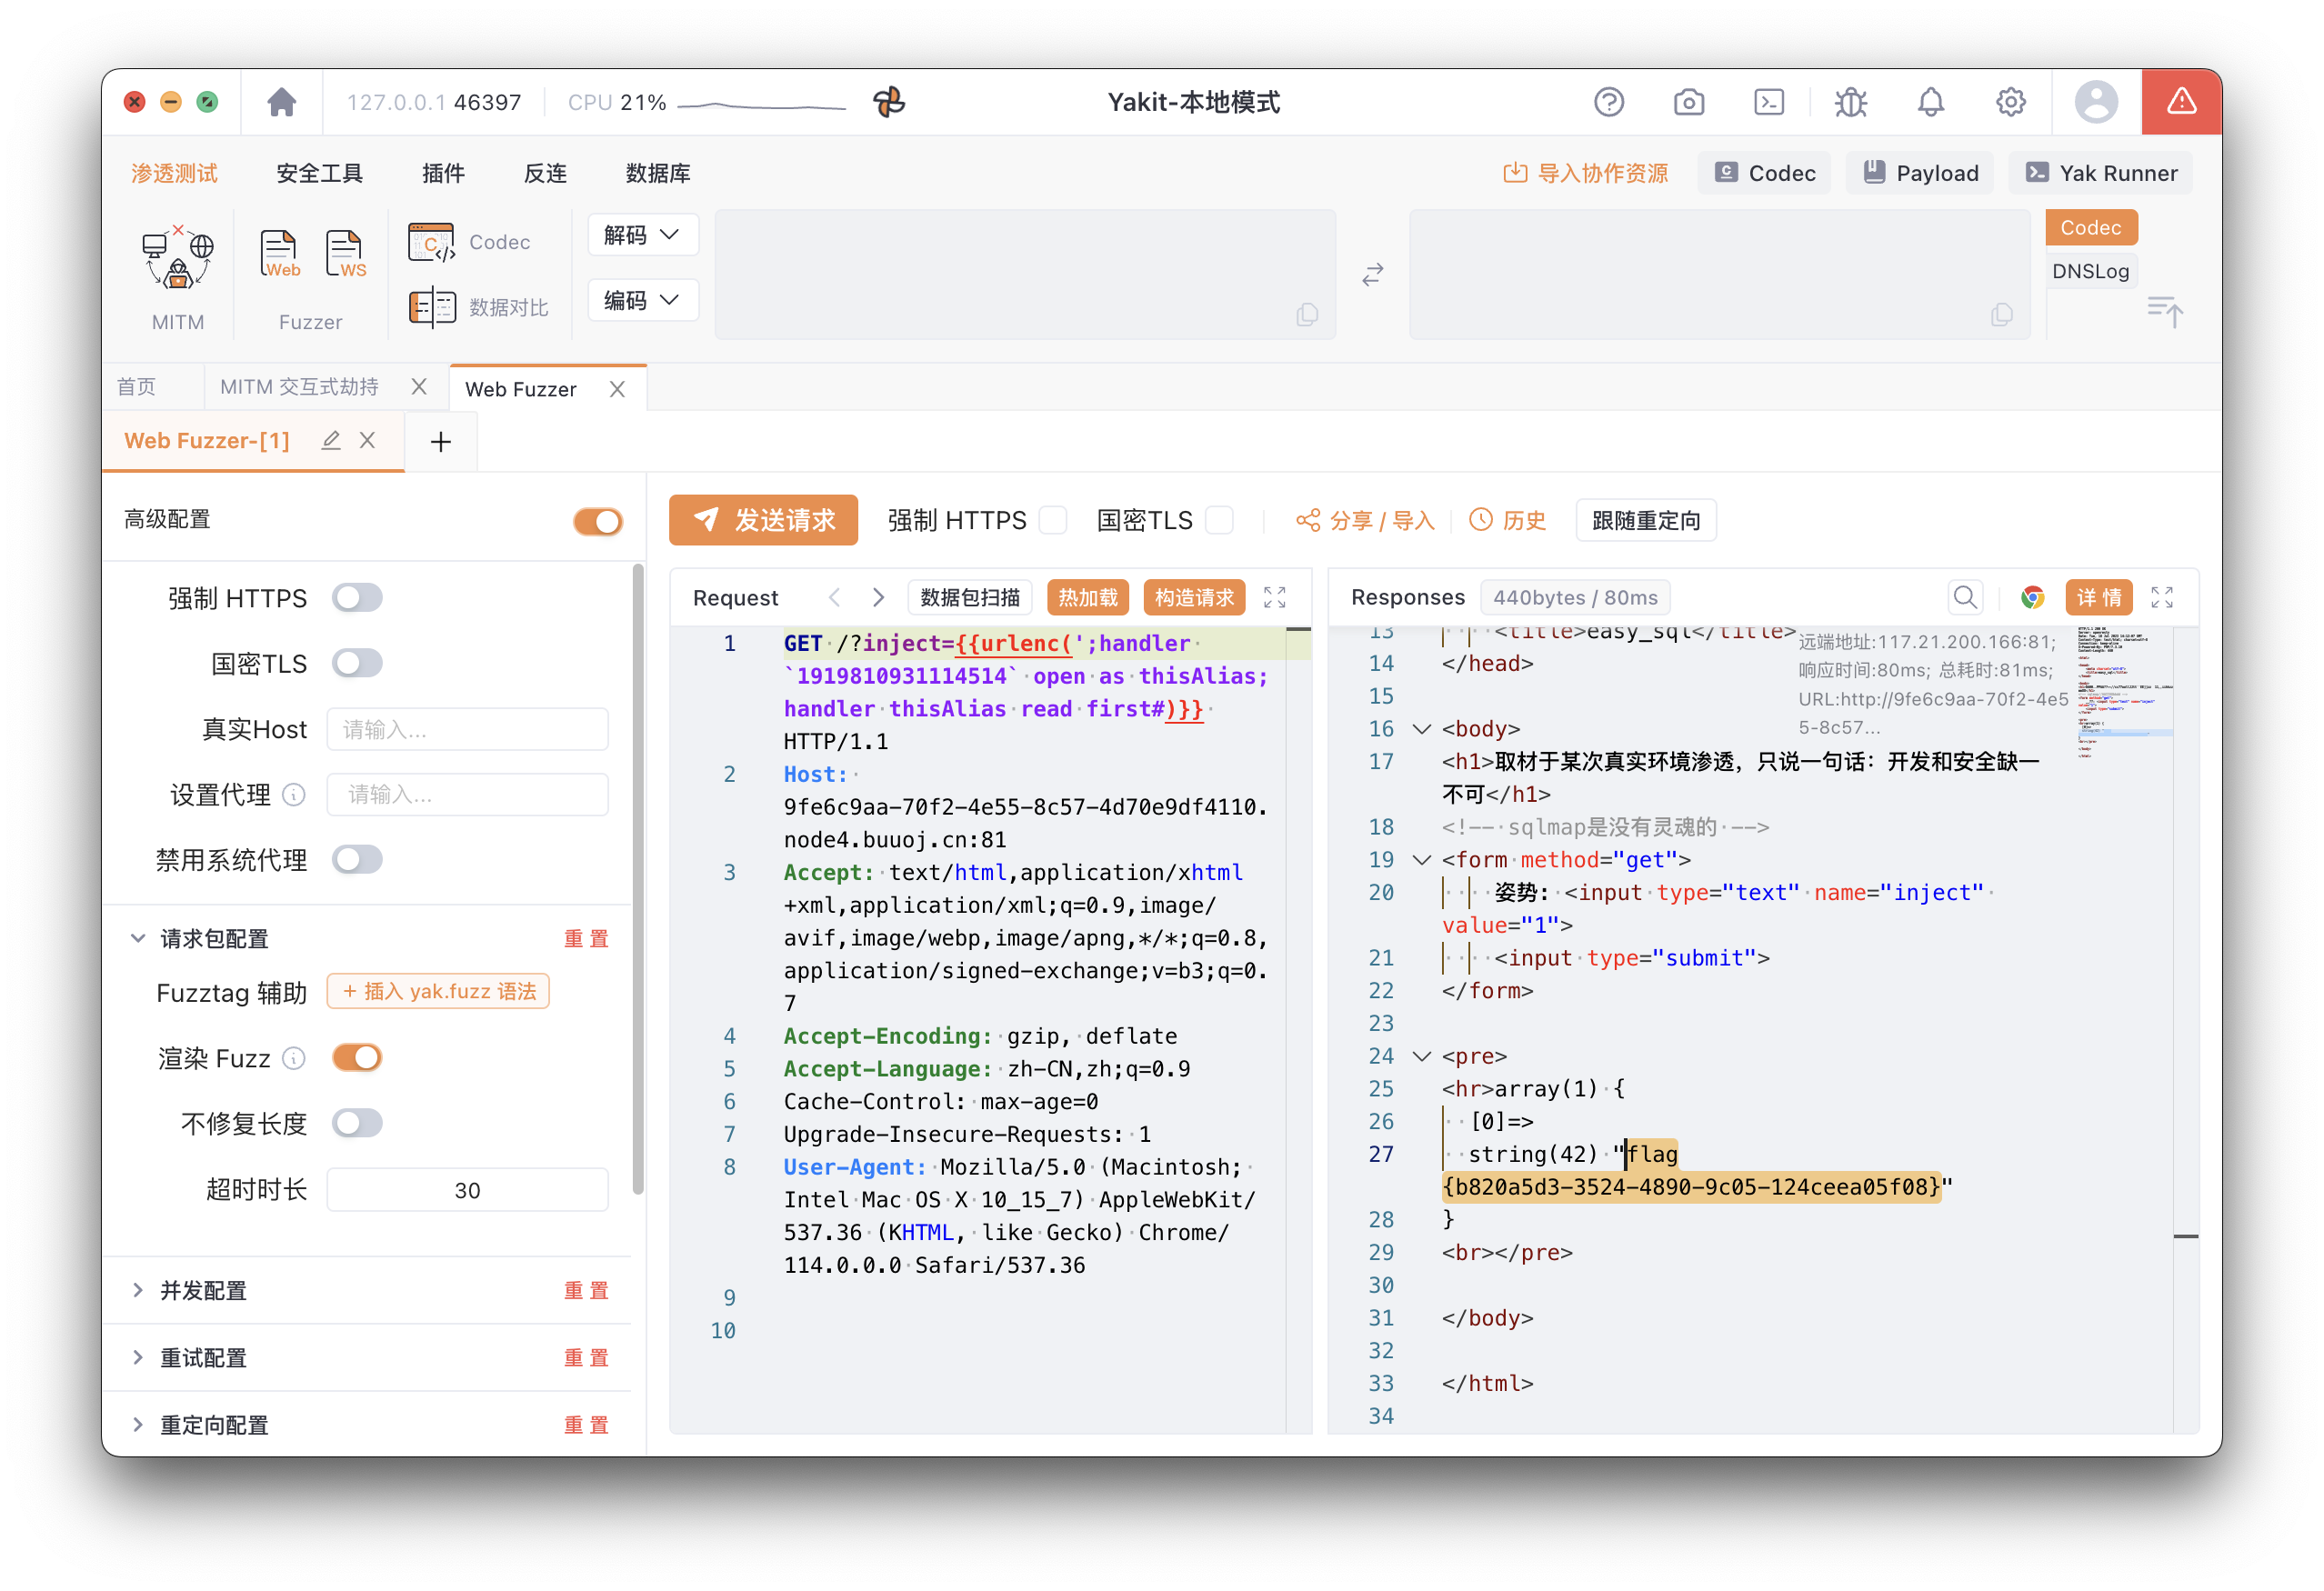The image size is (2324, 1591).
Task: Toggle the 高级配置 switch off
Action: tap(598, 521)
